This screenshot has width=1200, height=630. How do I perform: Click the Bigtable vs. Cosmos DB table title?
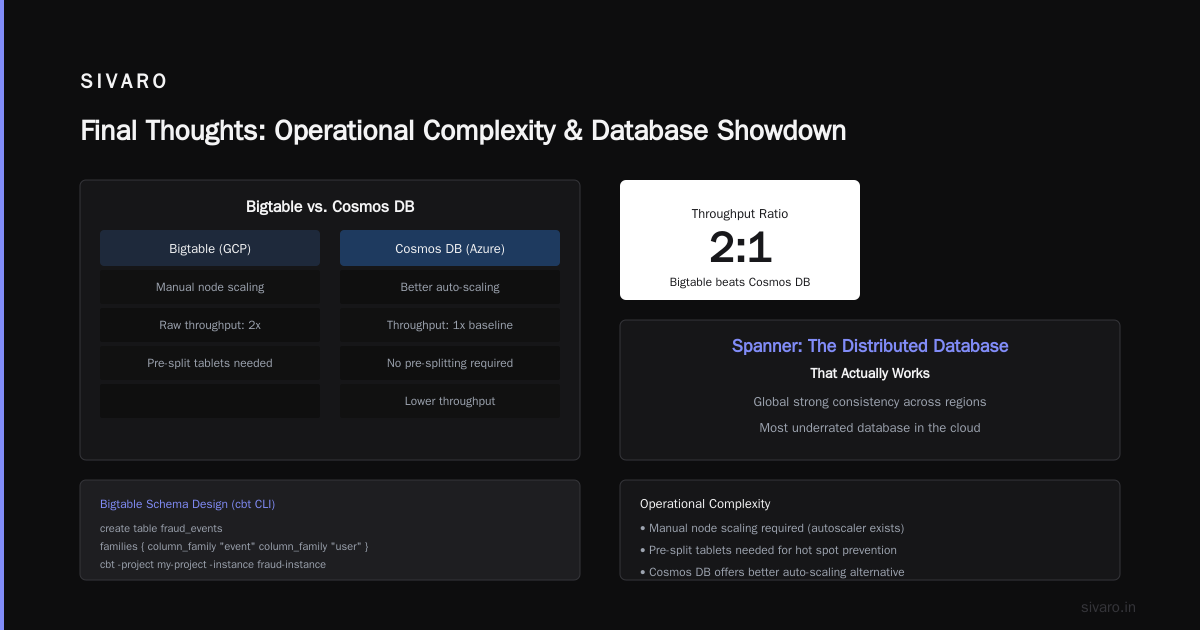(330, 207)
